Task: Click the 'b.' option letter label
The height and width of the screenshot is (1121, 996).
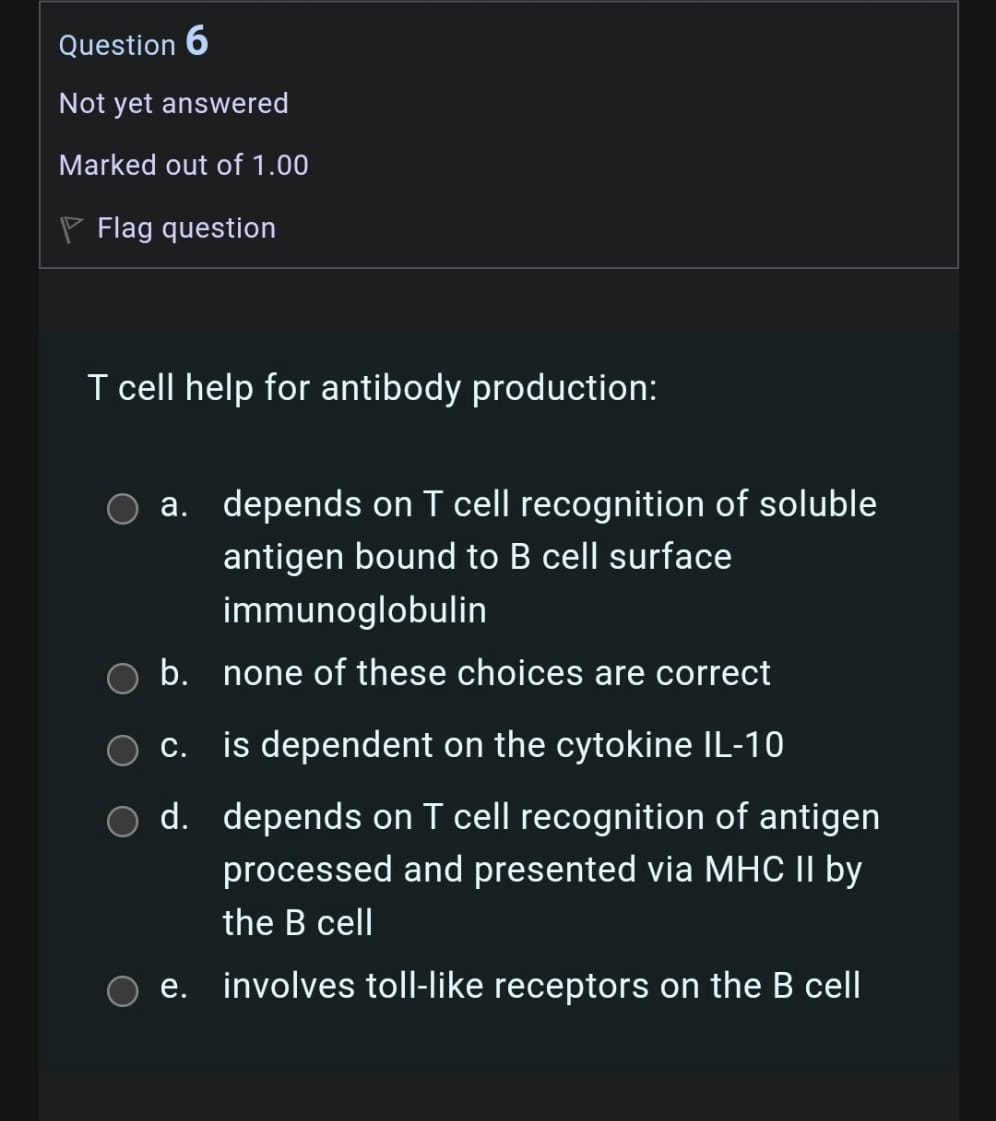Action: click(174, 673)
